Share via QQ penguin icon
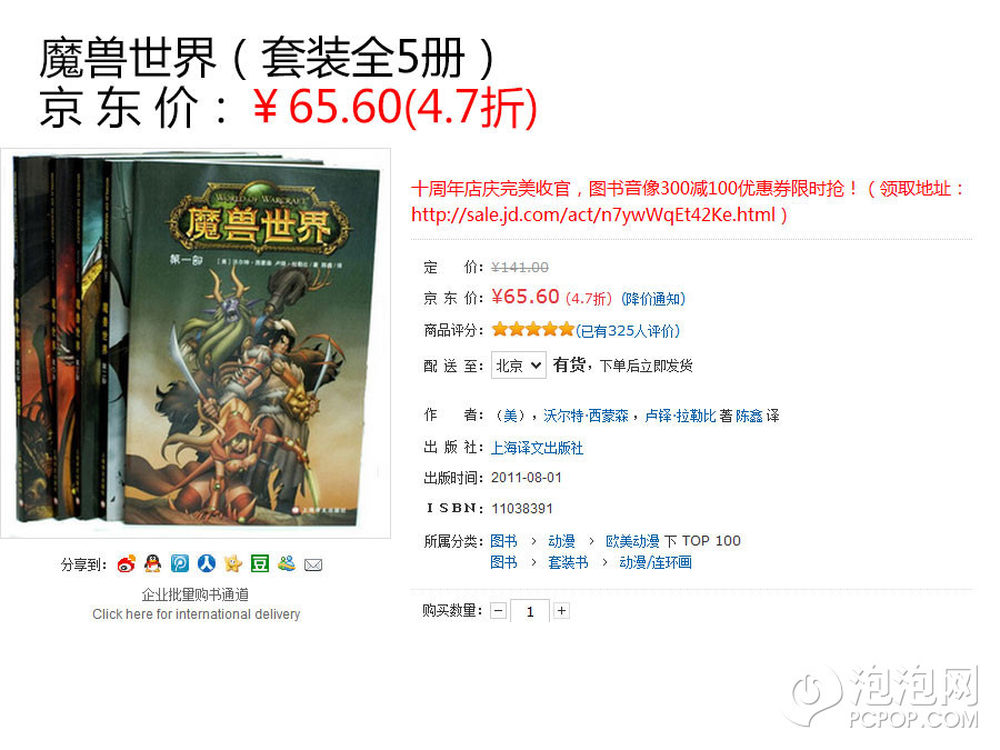 coord(152,564)
